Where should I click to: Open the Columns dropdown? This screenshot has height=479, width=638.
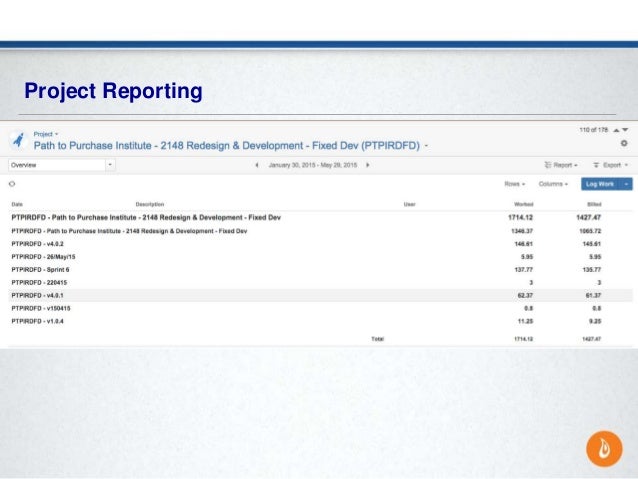click(553, 184)
